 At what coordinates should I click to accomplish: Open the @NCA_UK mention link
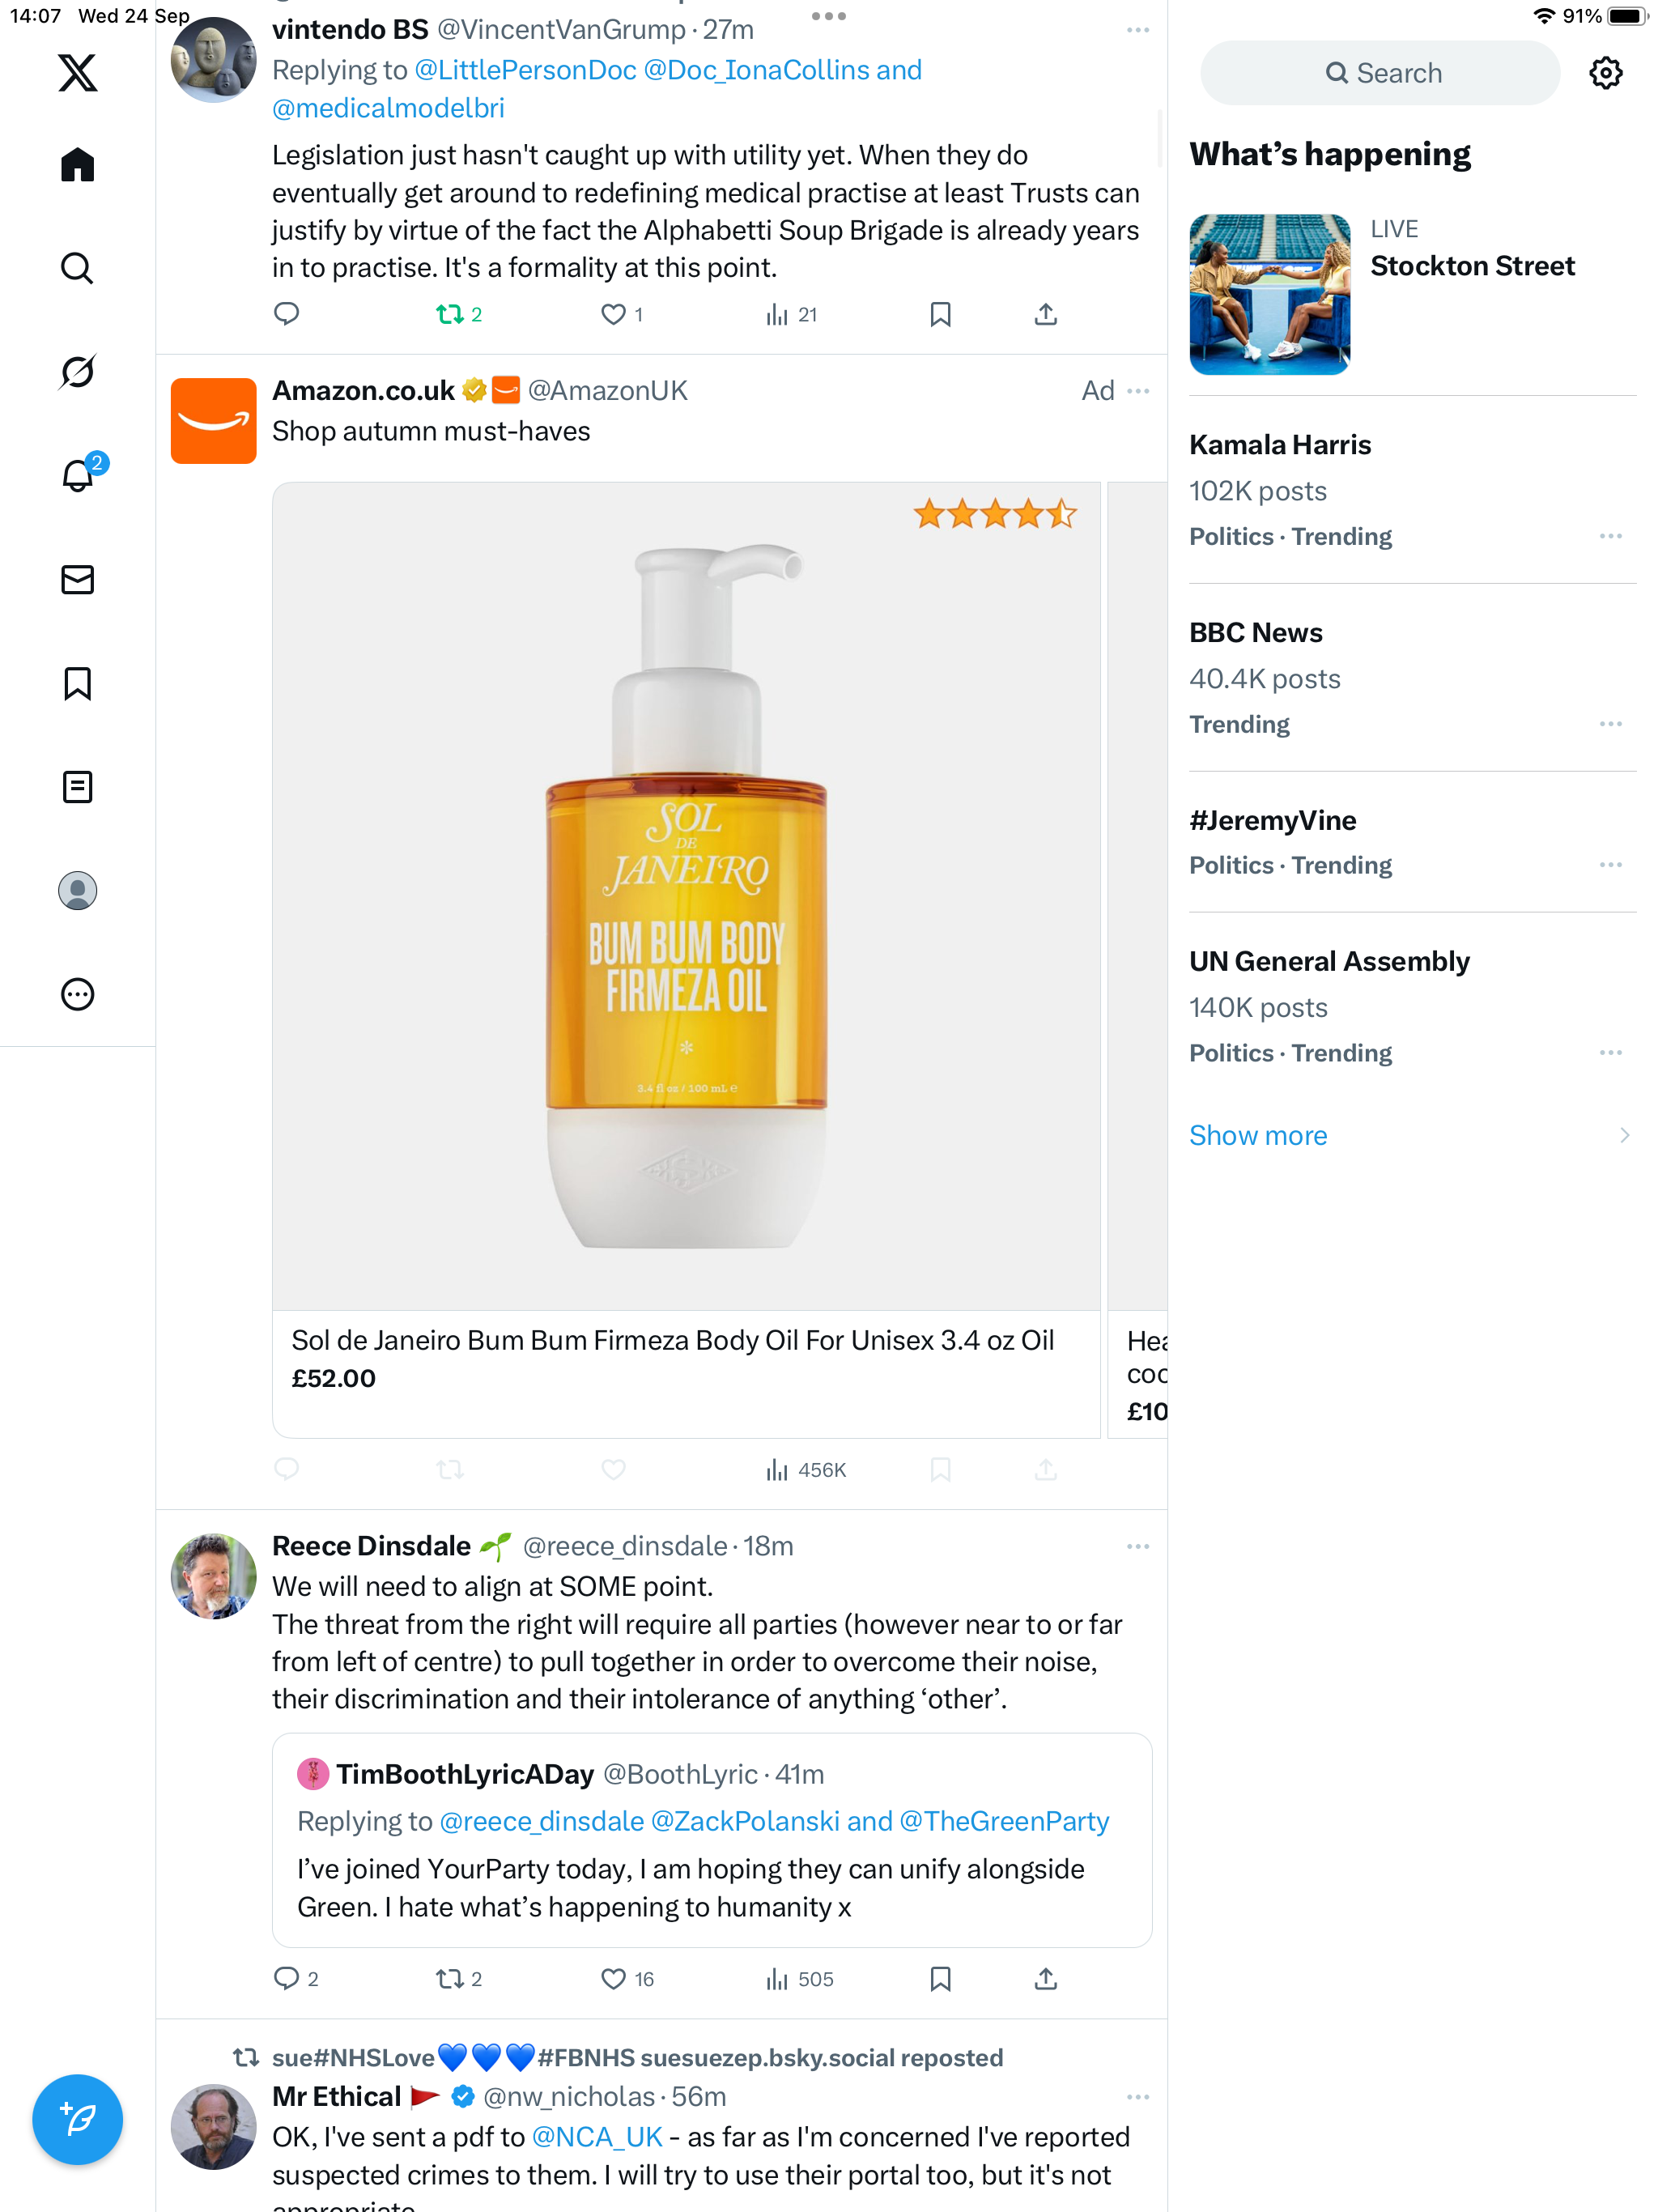[597, 2137]
